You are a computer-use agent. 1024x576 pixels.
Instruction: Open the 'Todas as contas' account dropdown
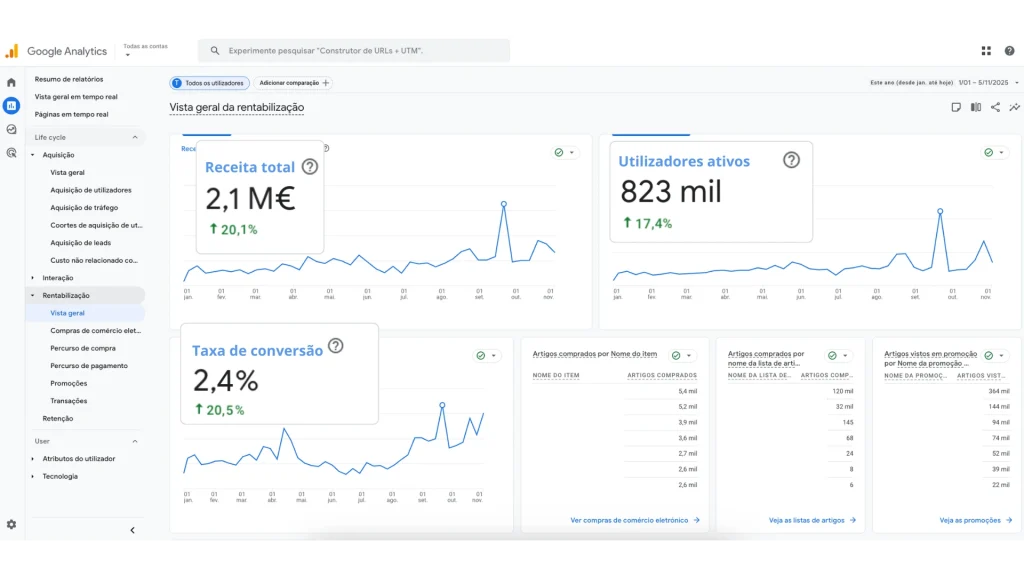(145, 50)
